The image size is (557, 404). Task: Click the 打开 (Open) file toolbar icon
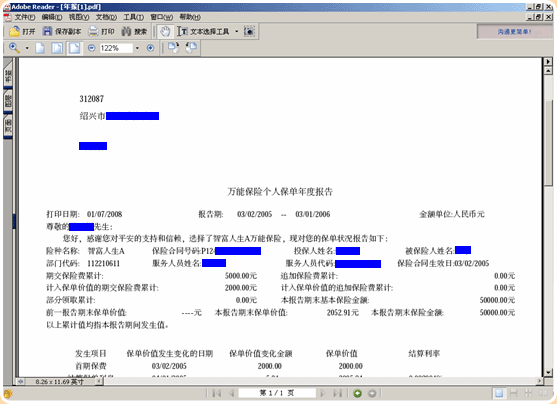pos(15,31)
